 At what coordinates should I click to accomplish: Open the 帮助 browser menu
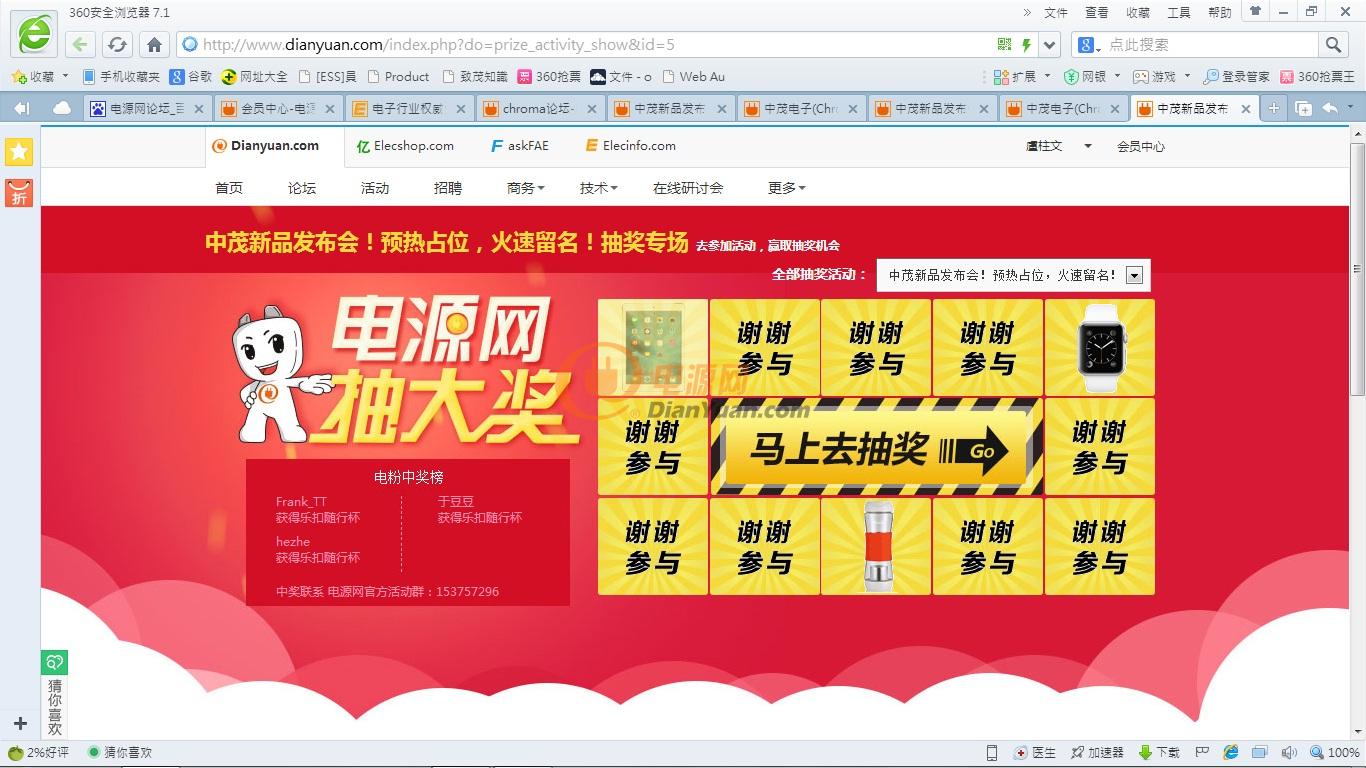1220,12
